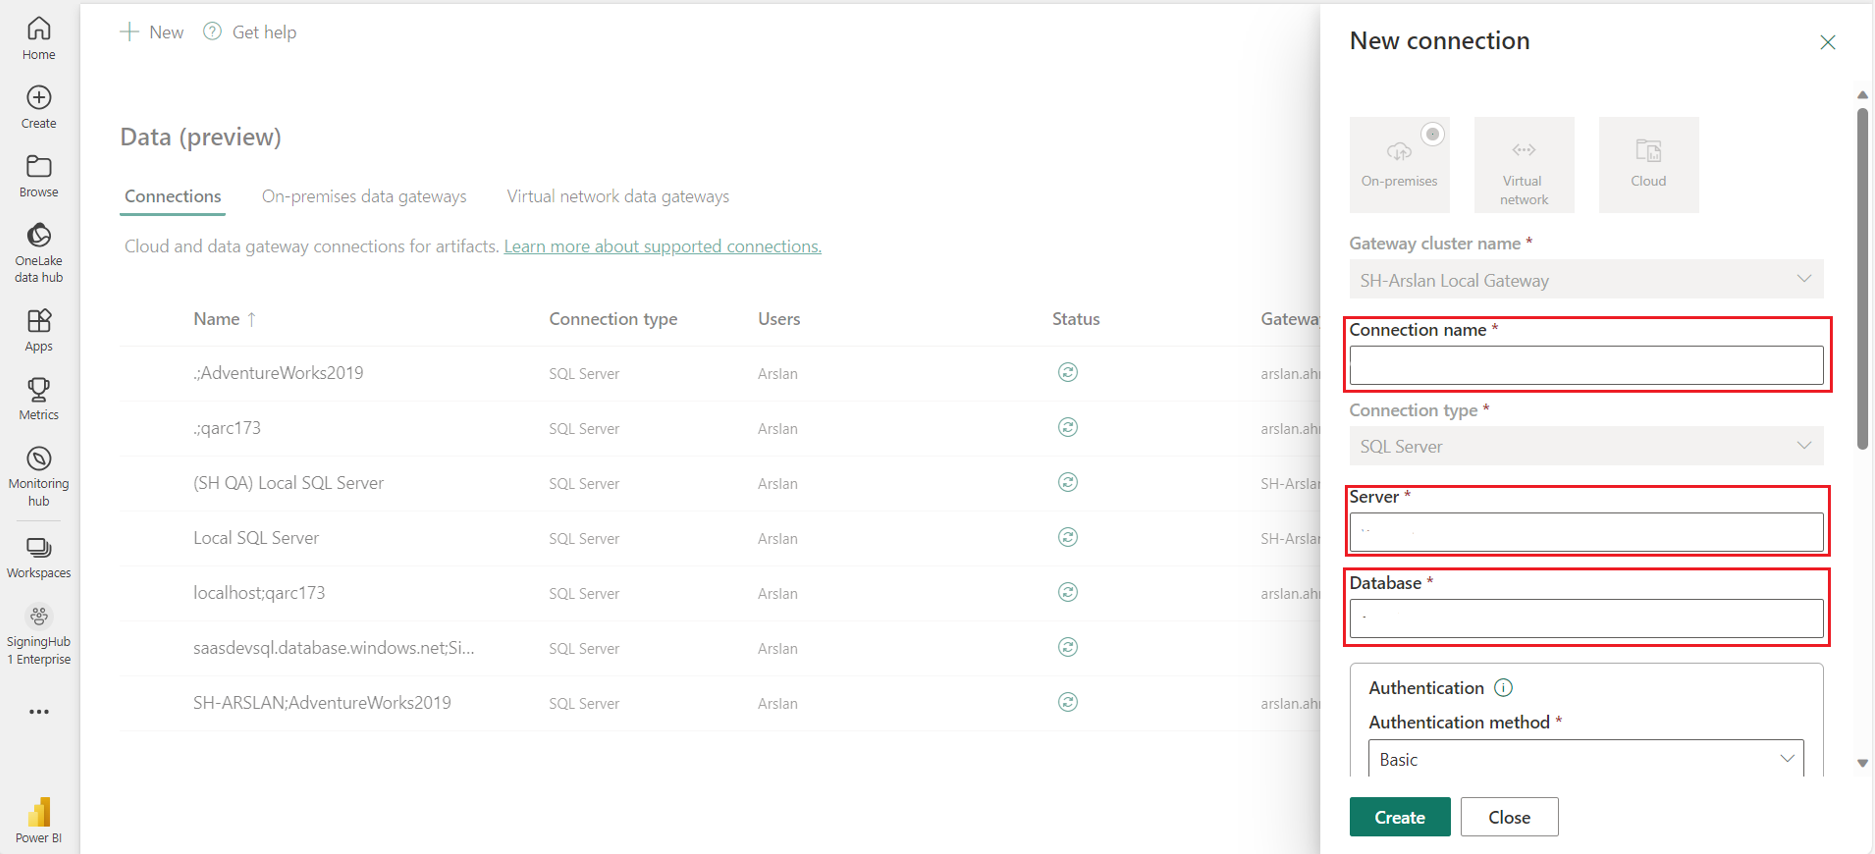Click the Close button in the panel
Image resolution: width=1875 pixels, height=854 pixels.
(1509, 817)
